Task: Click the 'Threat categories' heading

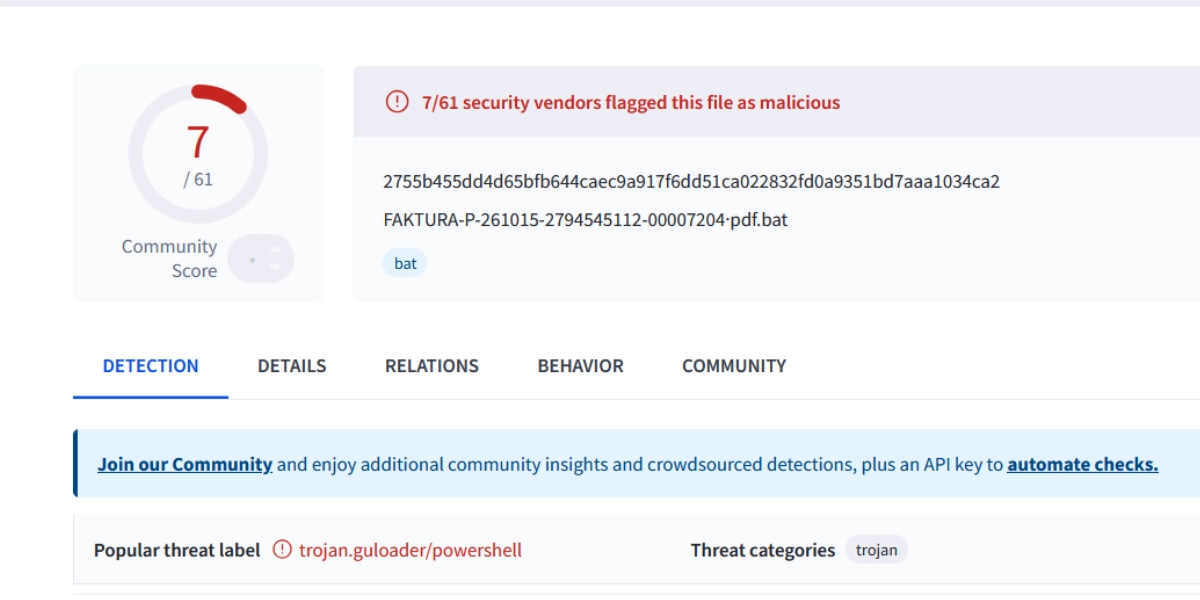Action: [x=762, y=550]
